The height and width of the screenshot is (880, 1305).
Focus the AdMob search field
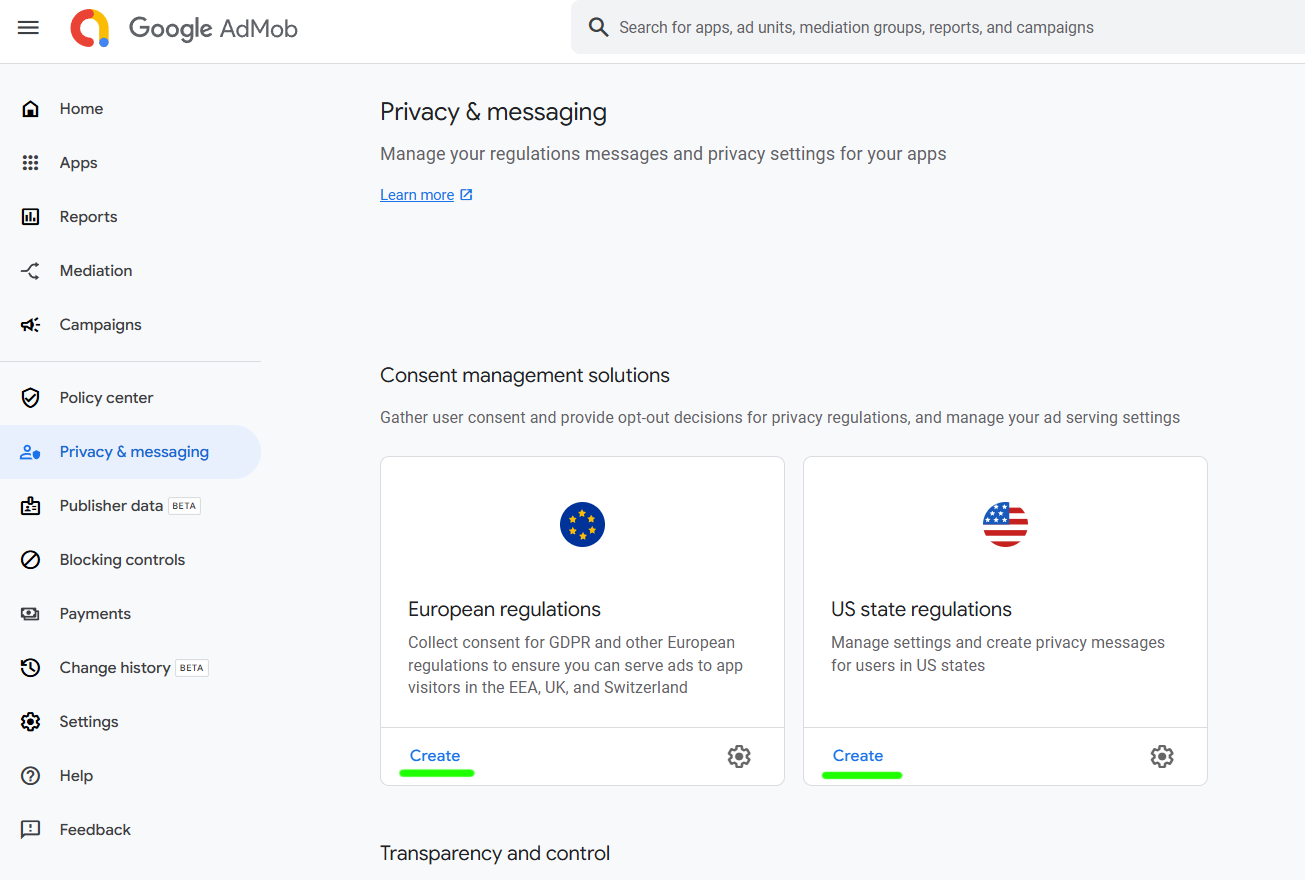click(x=900, y=28)
